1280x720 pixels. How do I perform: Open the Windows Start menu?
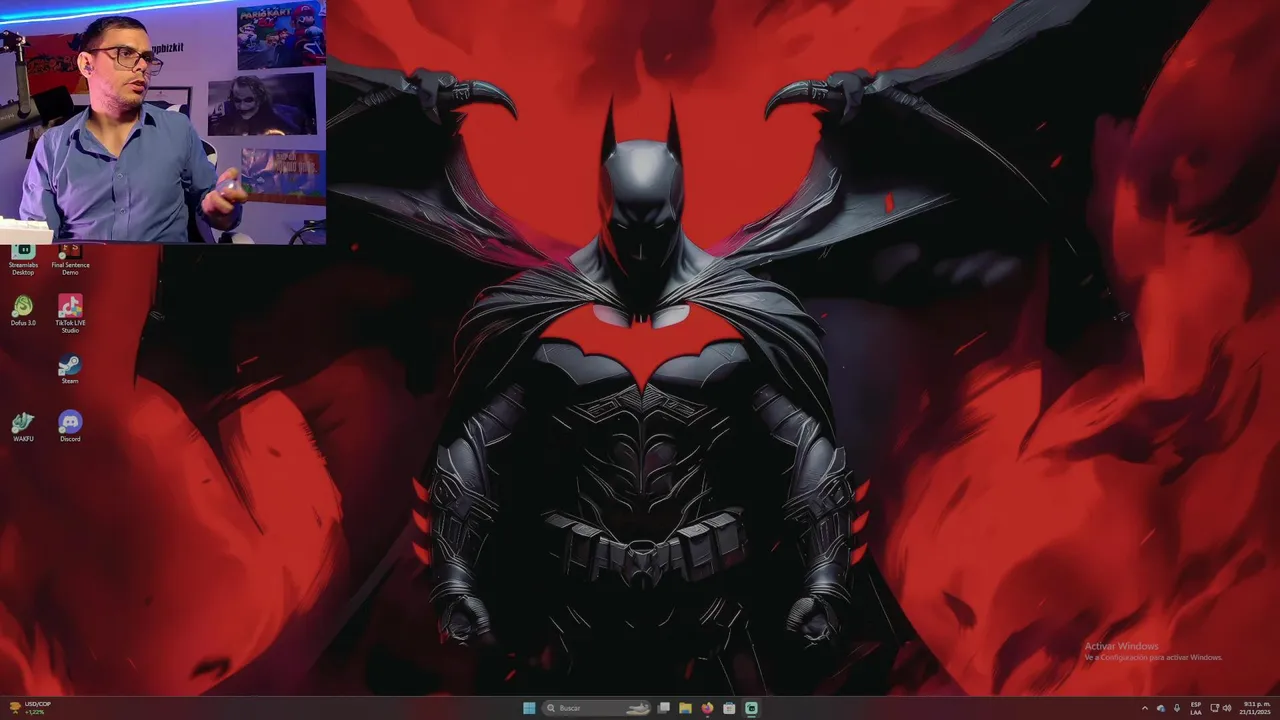pos(529,708)
